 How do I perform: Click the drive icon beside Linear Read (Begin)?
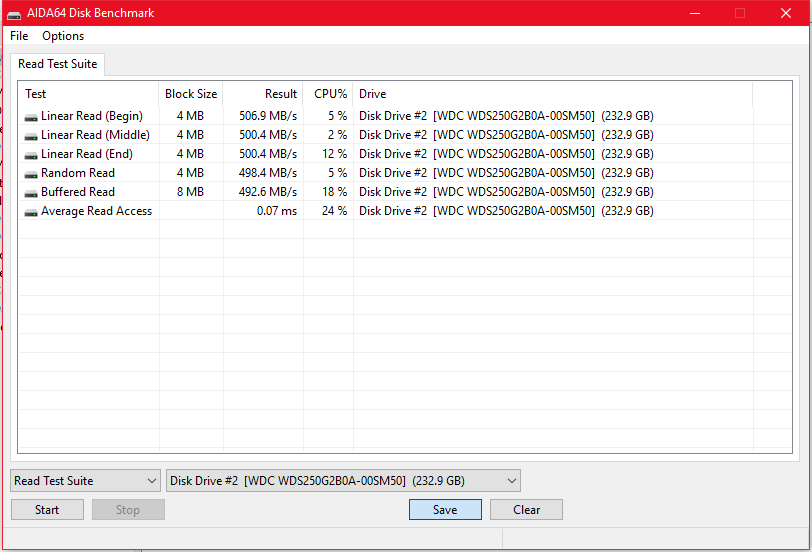(31, 117)
